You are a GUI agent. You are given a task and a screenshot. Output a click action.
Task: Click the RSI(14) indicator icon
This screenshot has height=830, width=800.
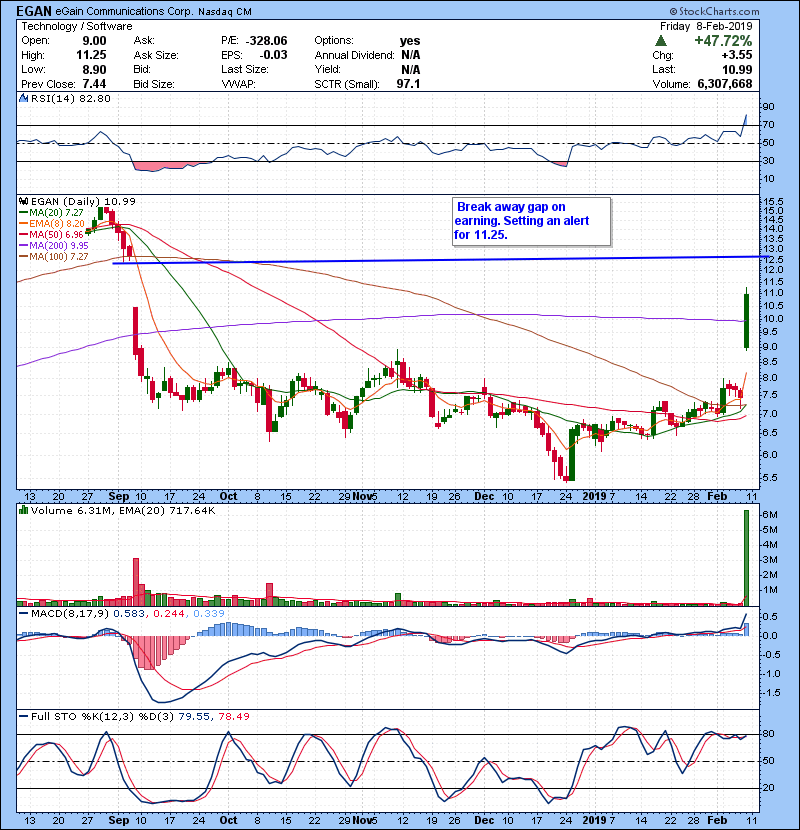click(x=24, y=98)
